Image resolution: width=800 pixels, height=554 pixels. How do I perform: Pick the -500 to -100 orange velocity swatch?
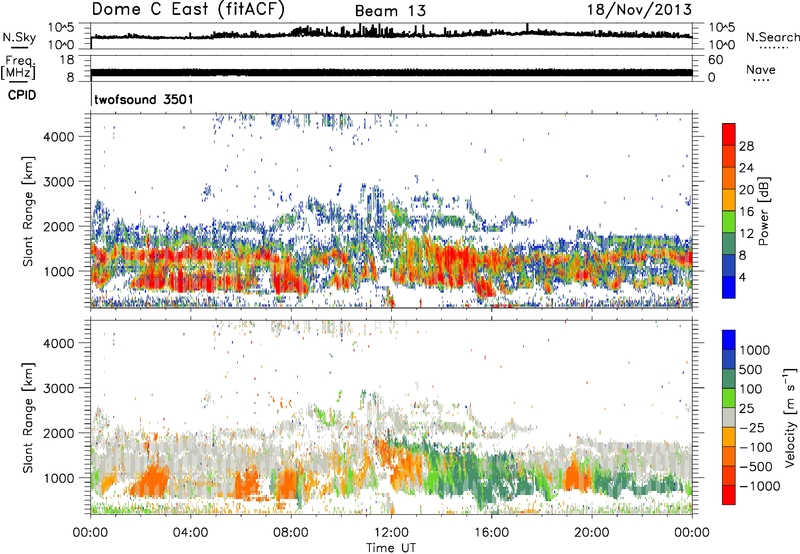click(x=729, y=456)
